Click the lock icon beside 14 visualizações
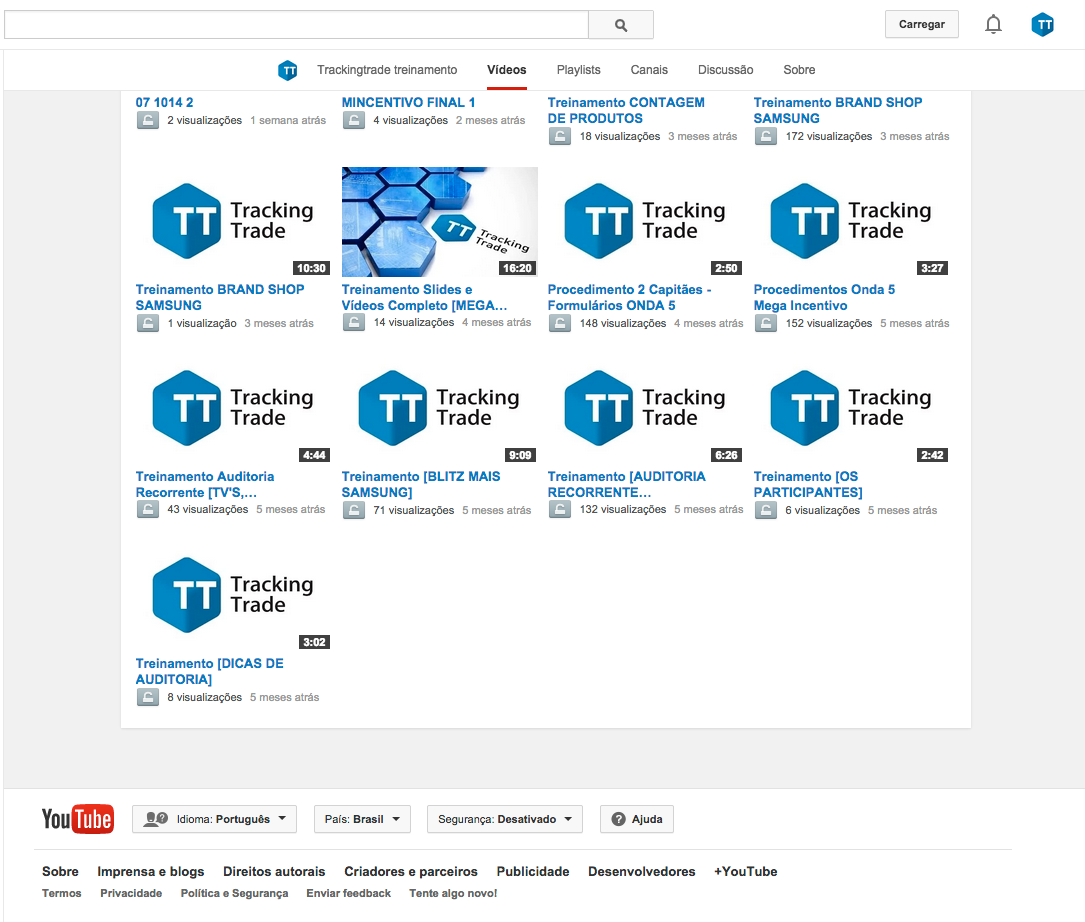Screen dimensions: 1085x922 pos(354,323)
